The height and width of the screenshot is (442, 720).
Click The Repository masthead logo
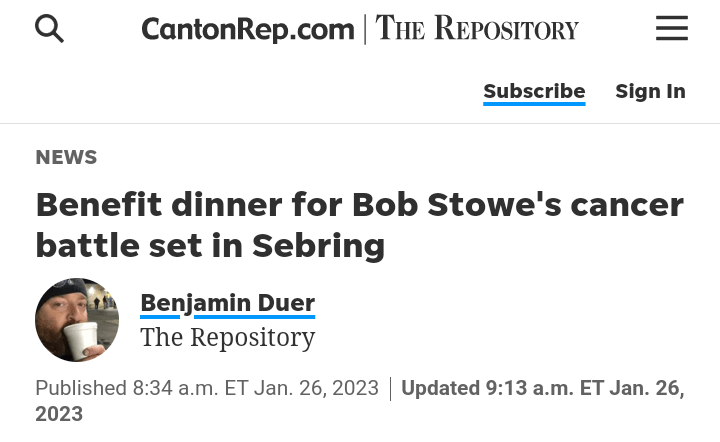[x=478, y=29]
